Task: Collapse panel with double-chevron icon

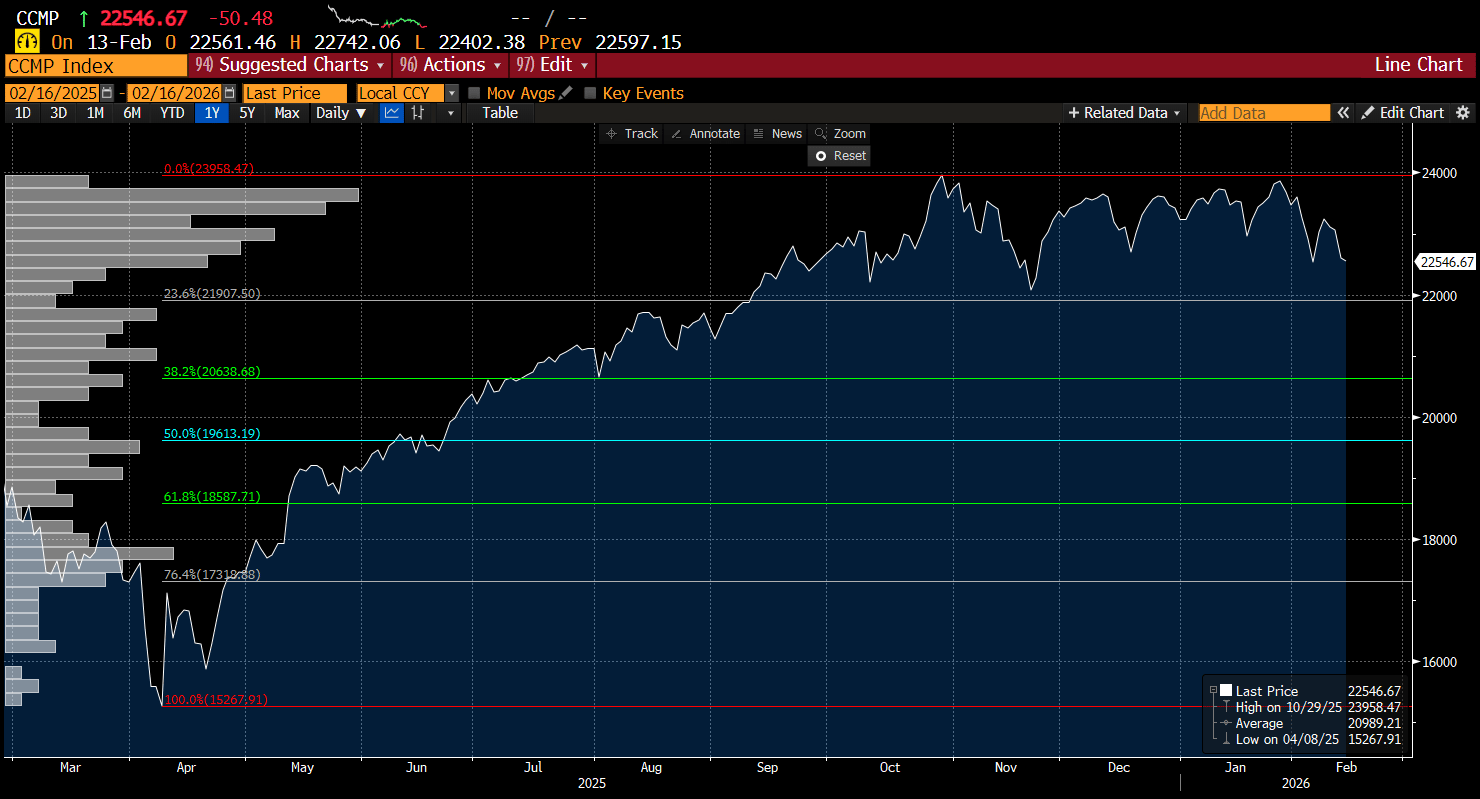Action: [x=1344, y=113]
